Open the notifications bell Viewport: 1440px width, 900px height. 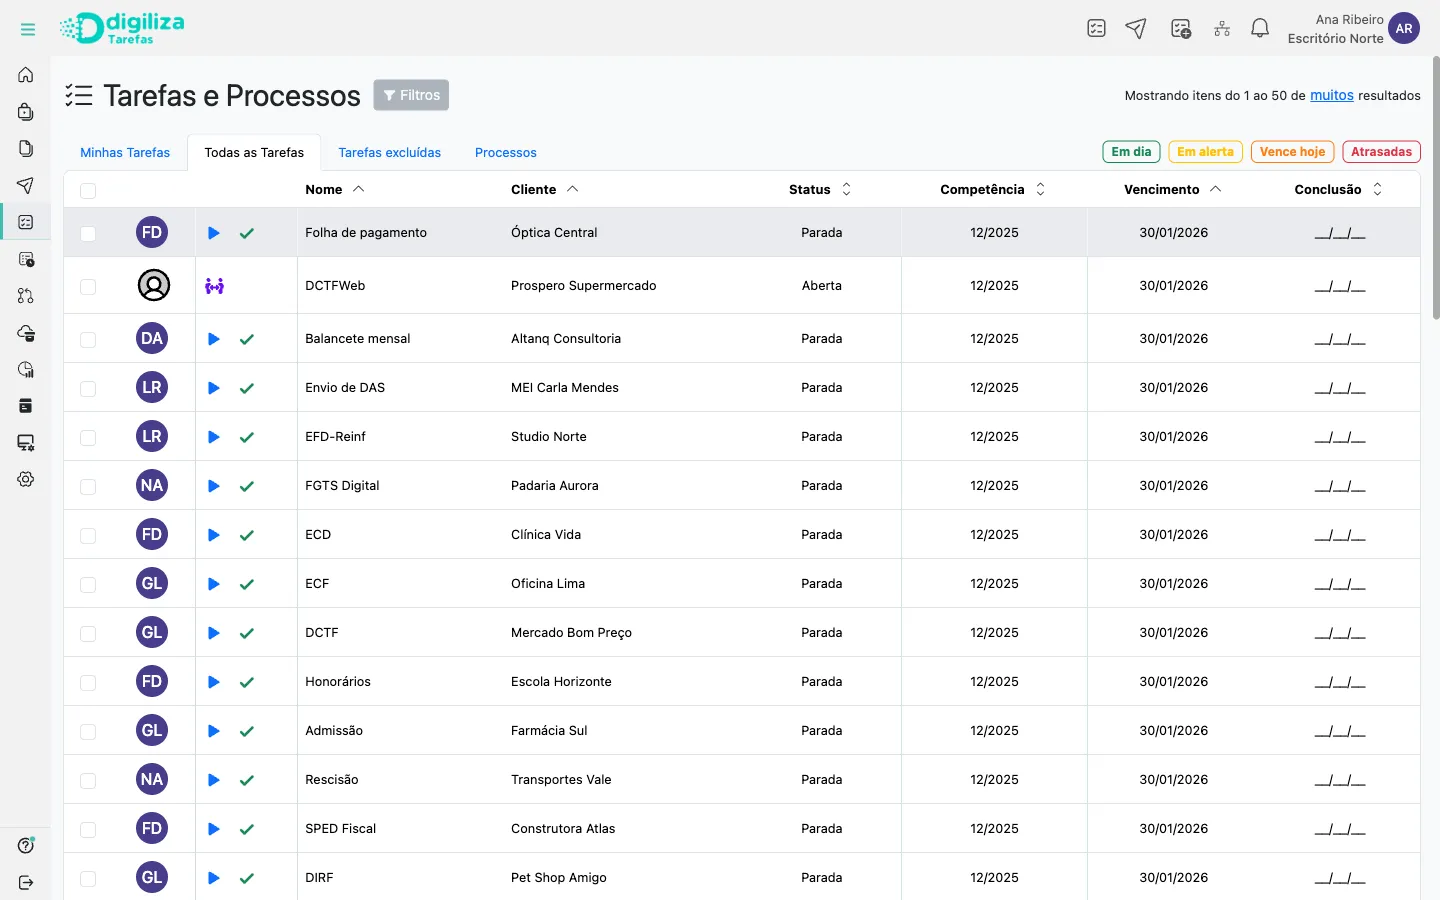1260,29
